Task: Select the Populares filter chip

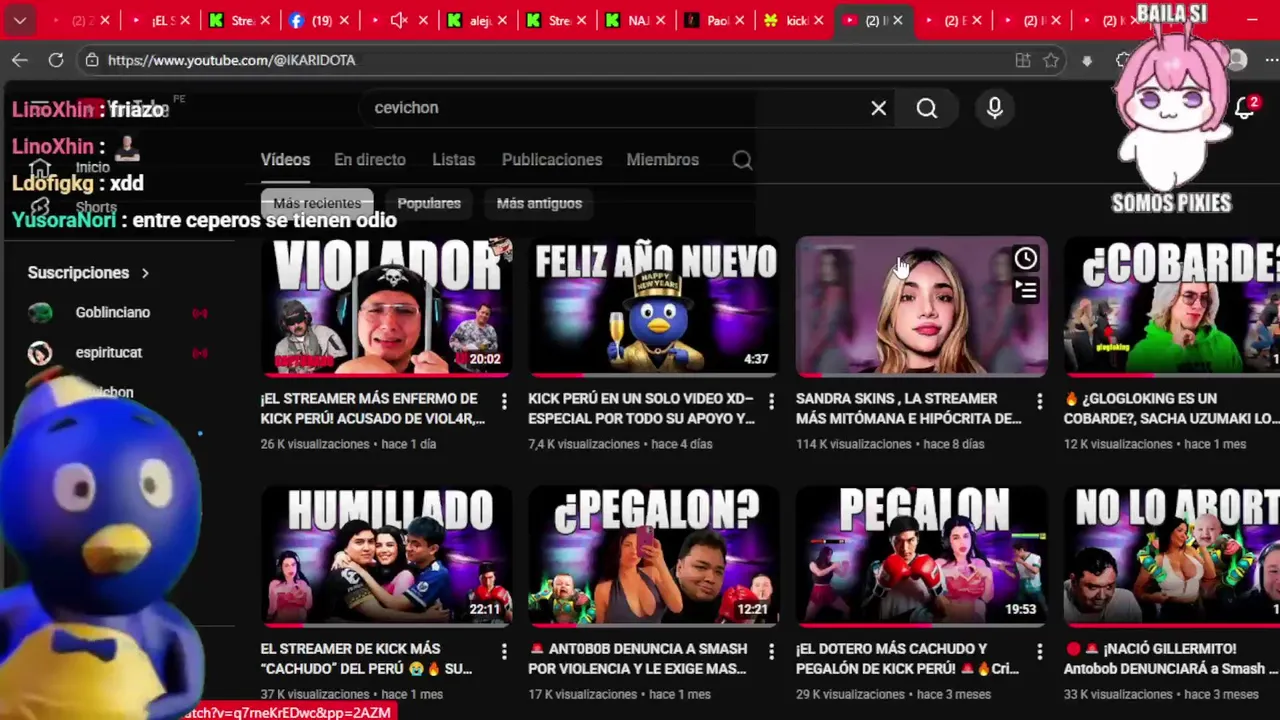Action: pyautogui.click(x=429, y=203)
